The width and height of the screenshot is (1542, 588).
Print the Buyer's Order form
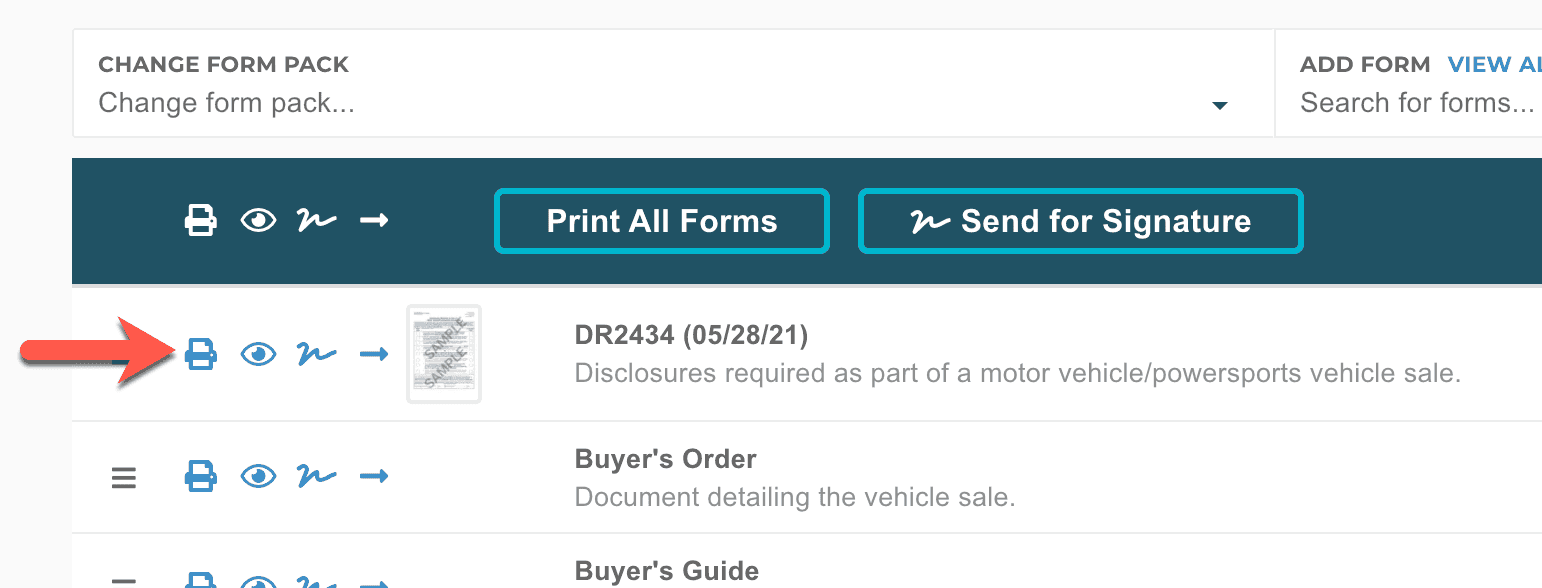[x=201, y=476]
